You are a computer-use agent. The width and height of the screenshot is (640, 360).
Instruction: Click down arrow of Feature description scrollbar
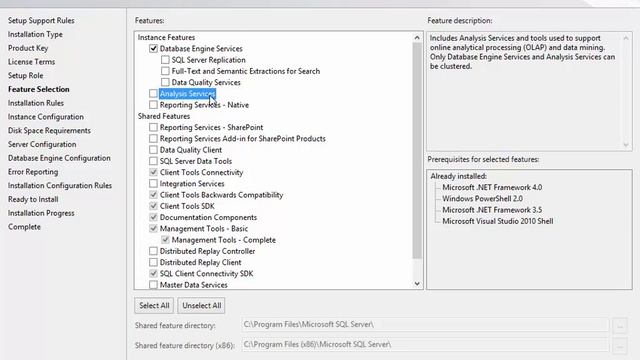626,145
